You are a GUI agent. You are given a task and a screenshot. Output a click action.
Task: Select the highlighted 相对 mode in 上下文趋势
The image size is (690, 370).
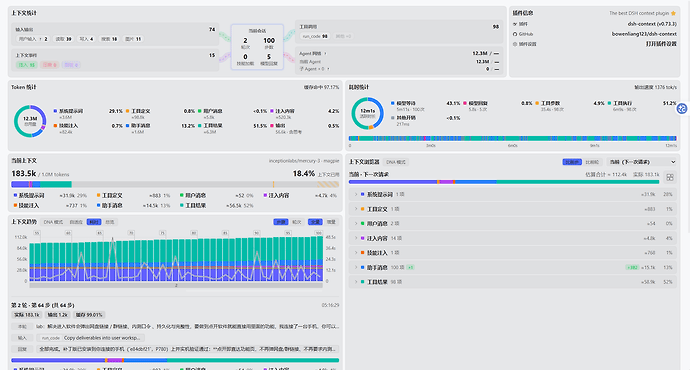(x=94, y=222)
